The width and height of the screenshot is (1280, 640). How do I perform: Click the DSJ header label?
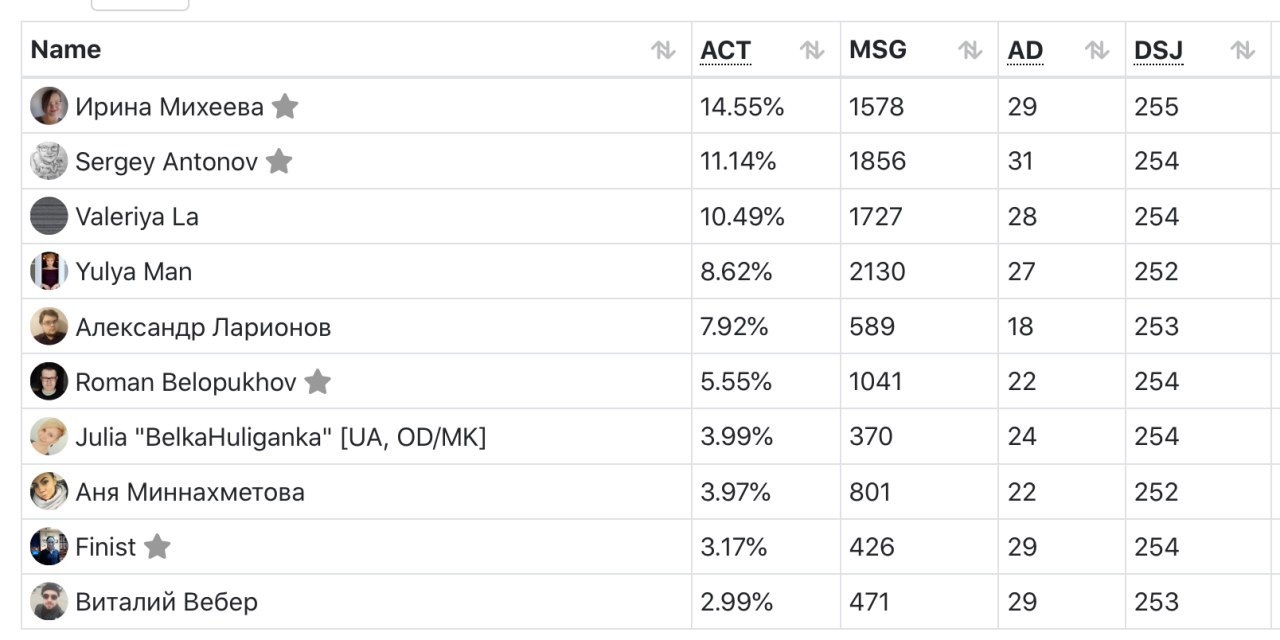click(1158, 50)
